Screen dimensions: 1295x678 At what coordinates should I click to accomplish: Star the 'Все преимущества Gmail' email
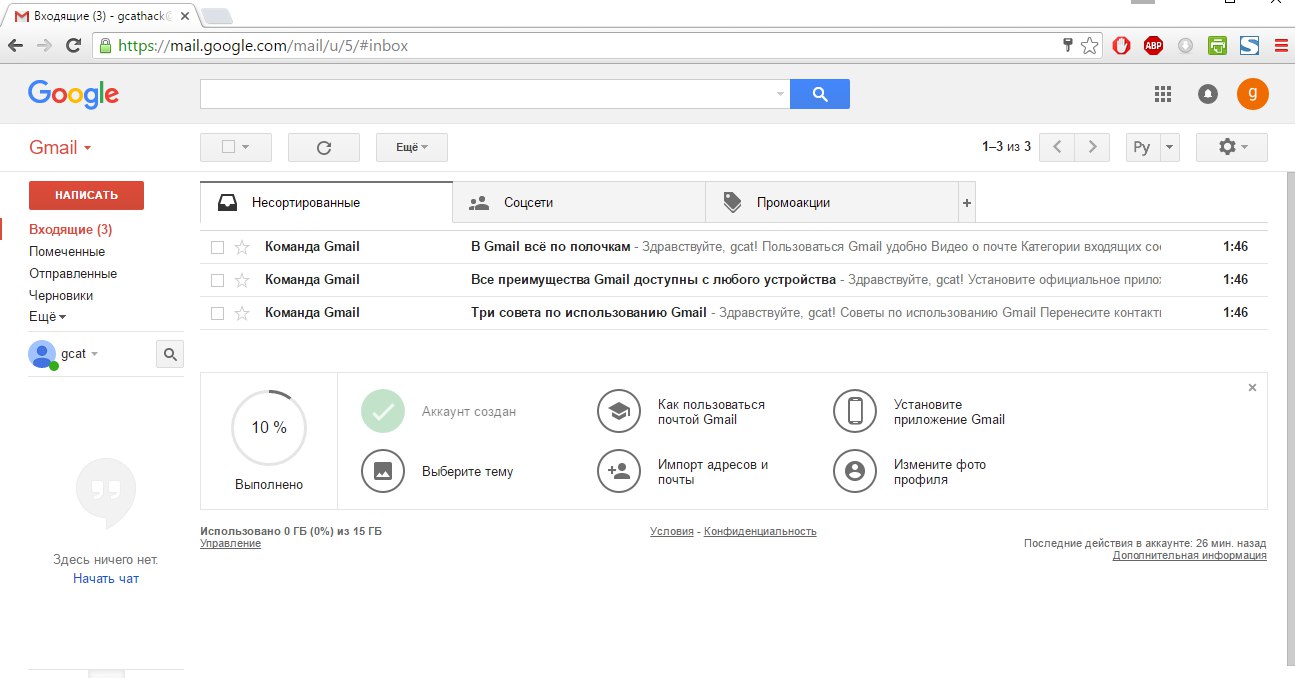241,280
